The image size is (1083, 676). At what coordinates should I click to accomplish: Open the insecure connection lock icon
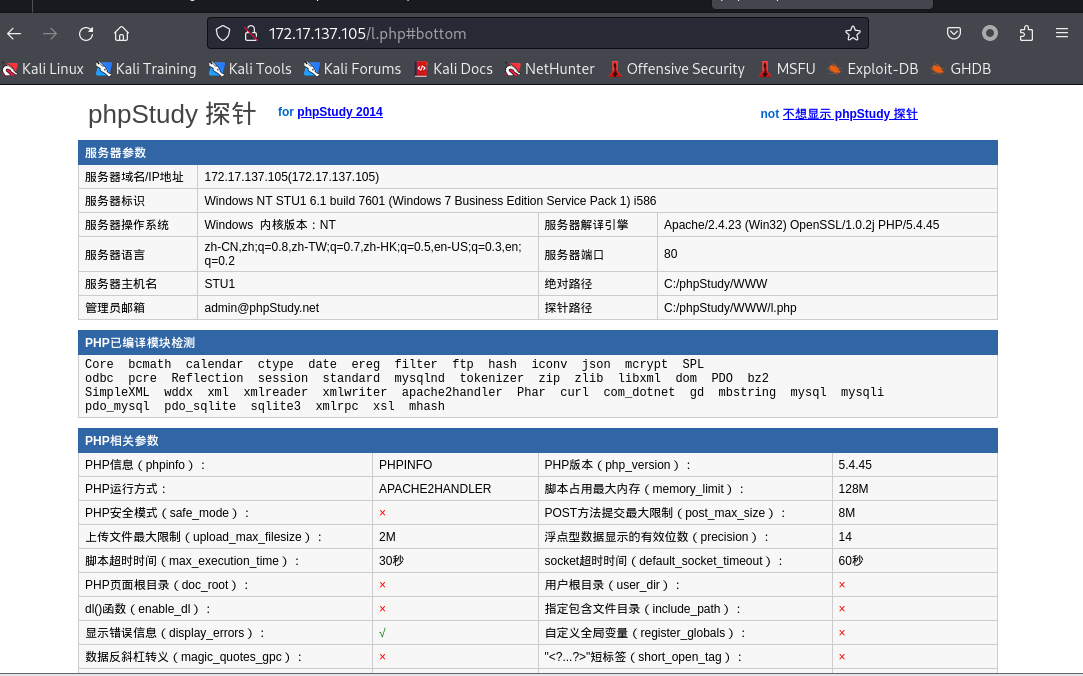coord(251,33)
